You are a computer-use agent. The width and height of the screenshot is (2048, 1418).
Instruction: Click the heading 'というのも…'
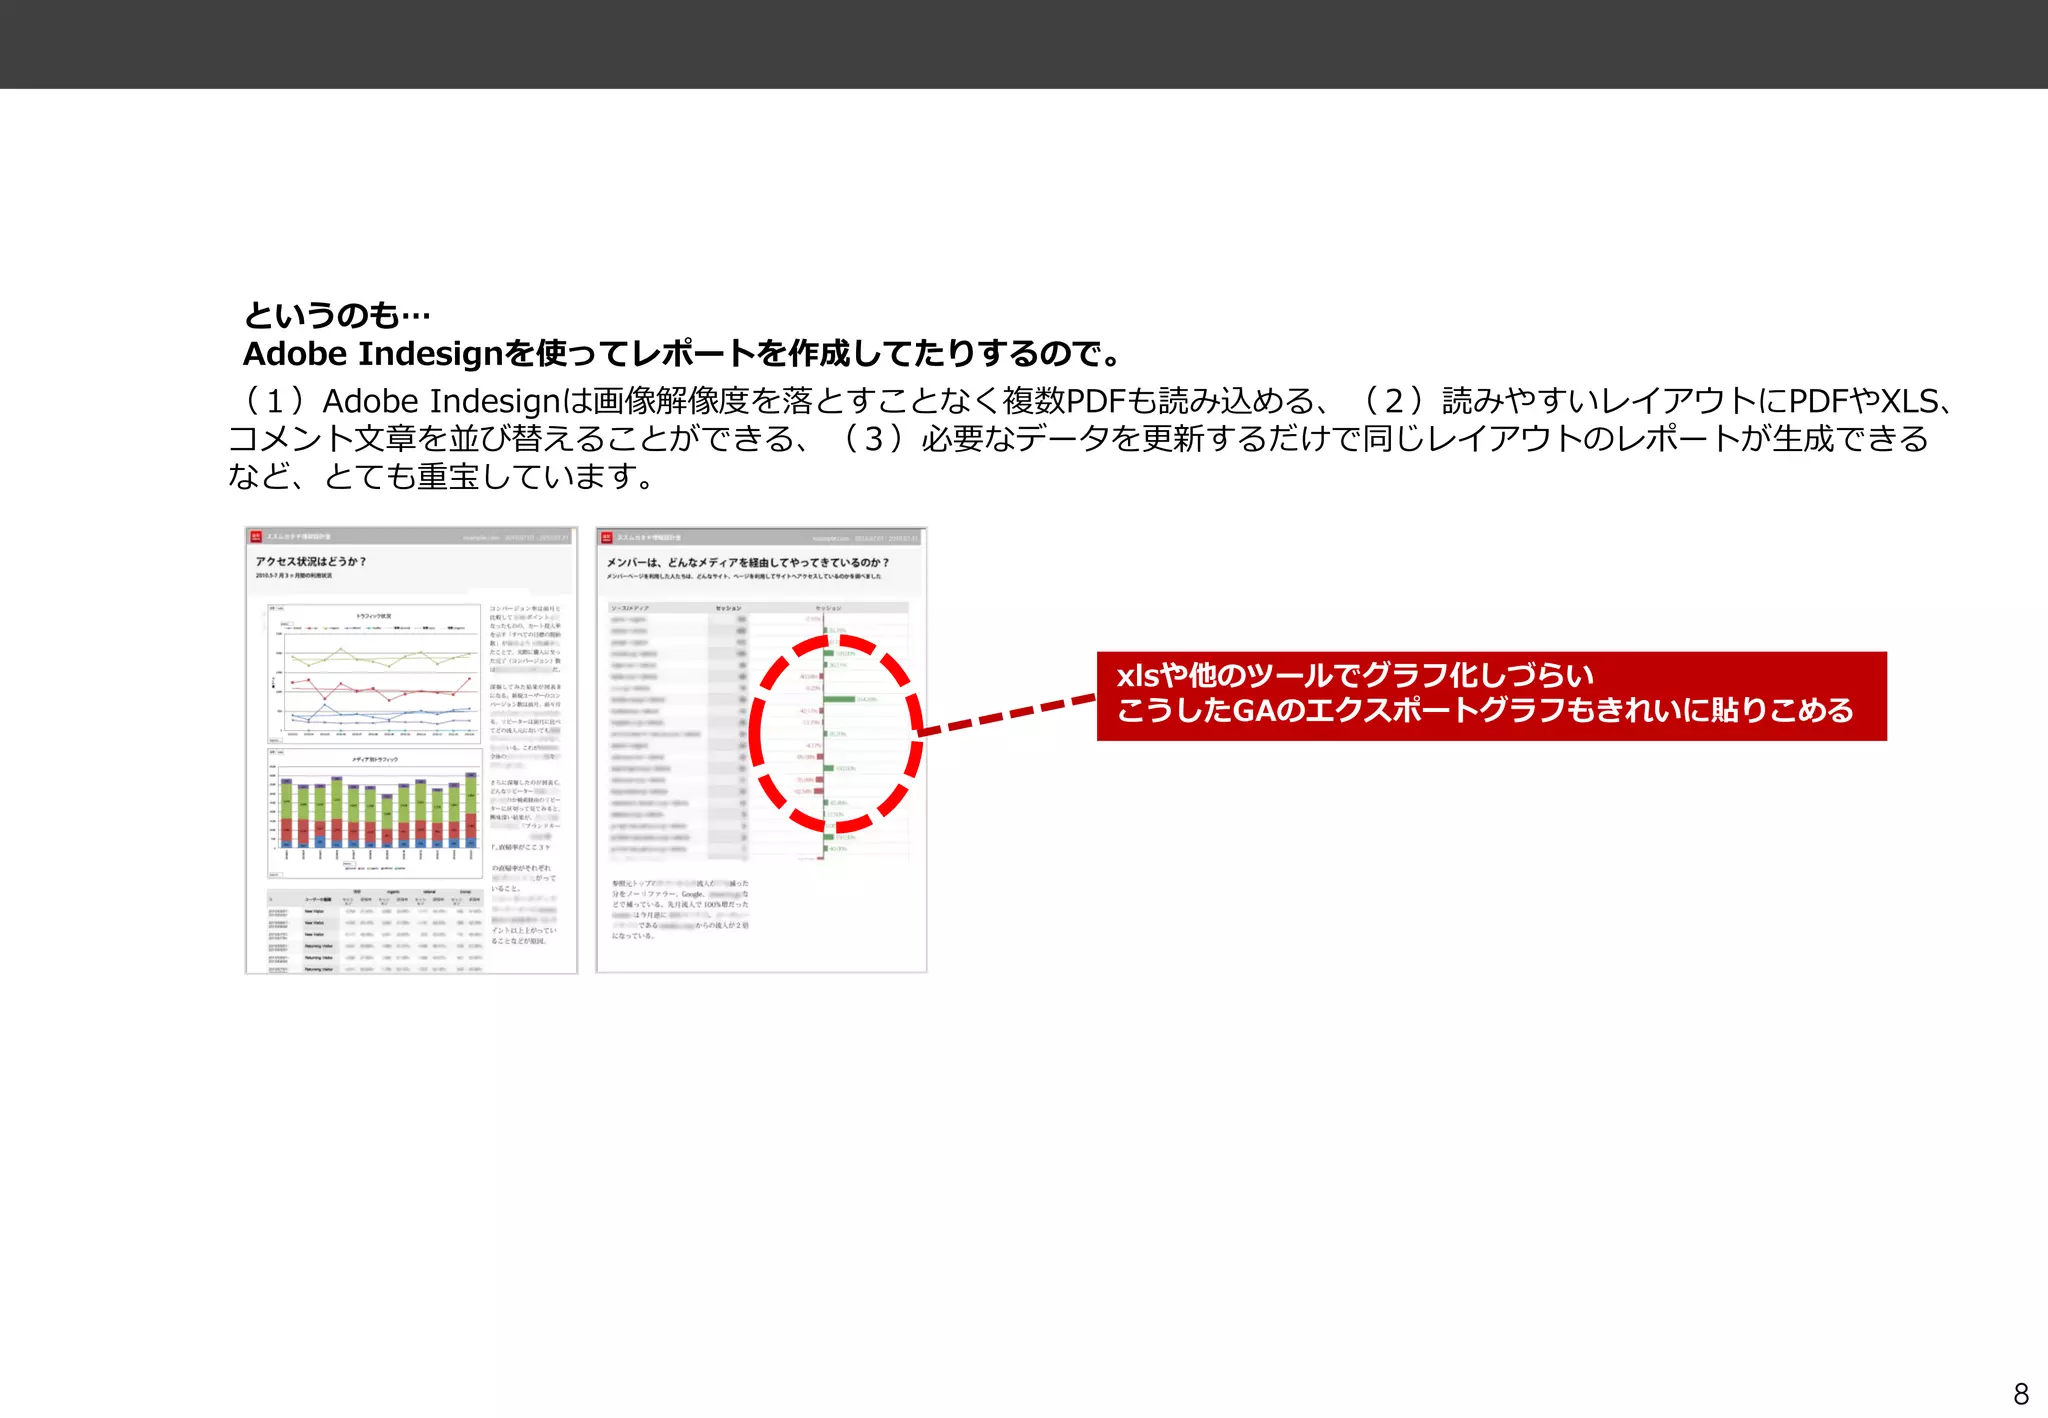(337, 315)
